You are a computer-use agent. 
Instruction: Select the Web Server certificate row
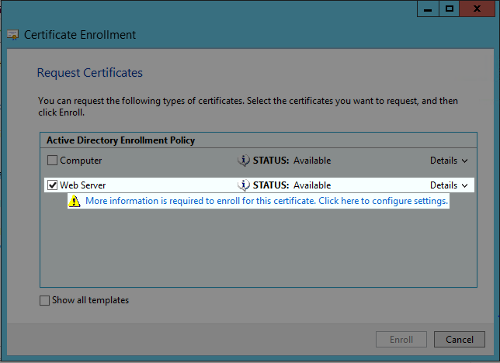click(259, 185)
